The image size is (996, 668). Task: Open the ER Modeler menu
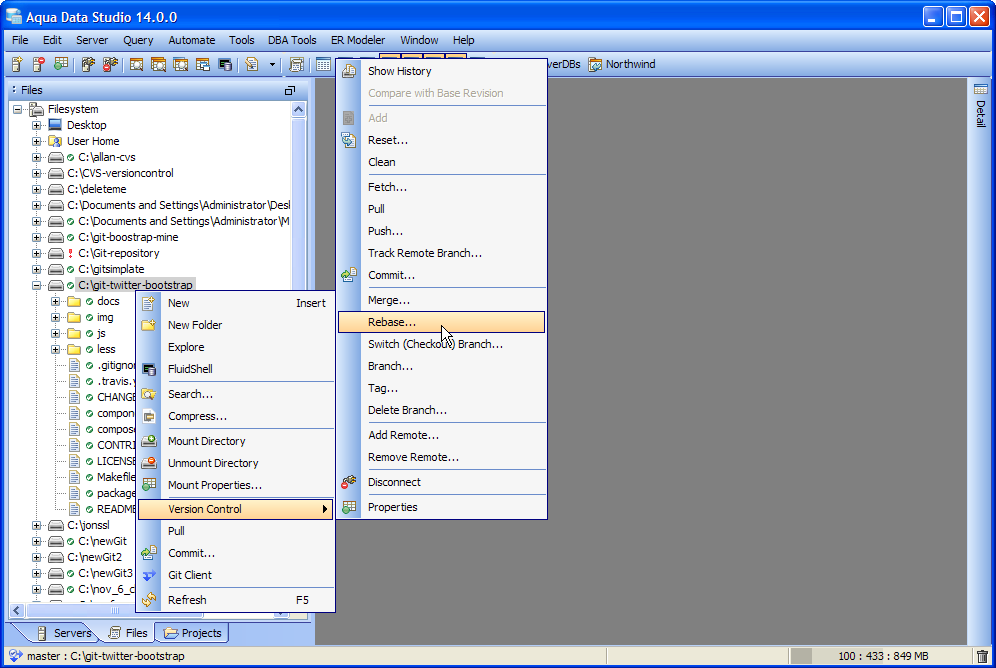(358, 40)
